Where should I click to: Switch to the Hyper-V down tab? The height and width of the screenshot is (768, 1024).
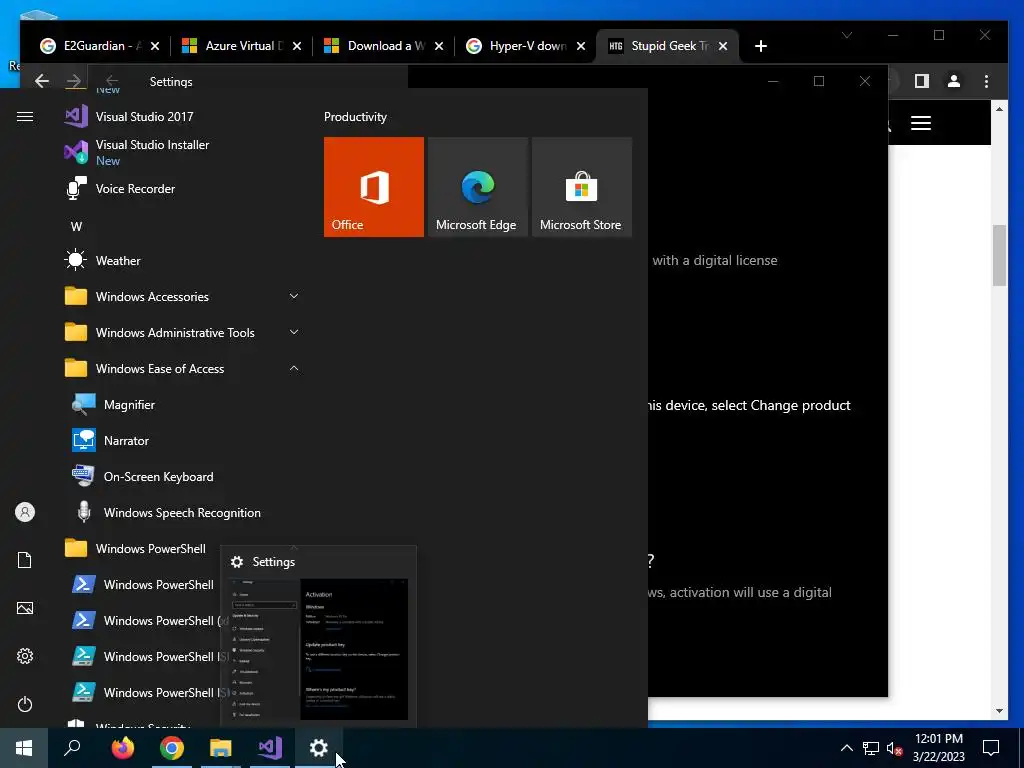(x=526, y=46)
